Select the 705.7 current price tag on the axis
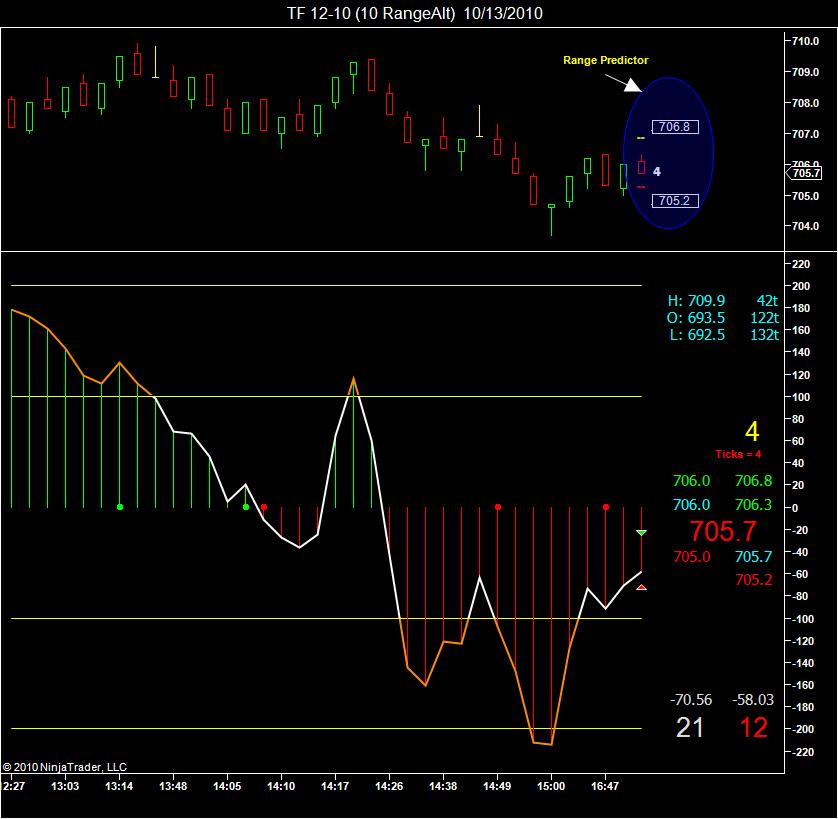The width and height of the screenshot is (838, 819). click(x=804, y=173)
